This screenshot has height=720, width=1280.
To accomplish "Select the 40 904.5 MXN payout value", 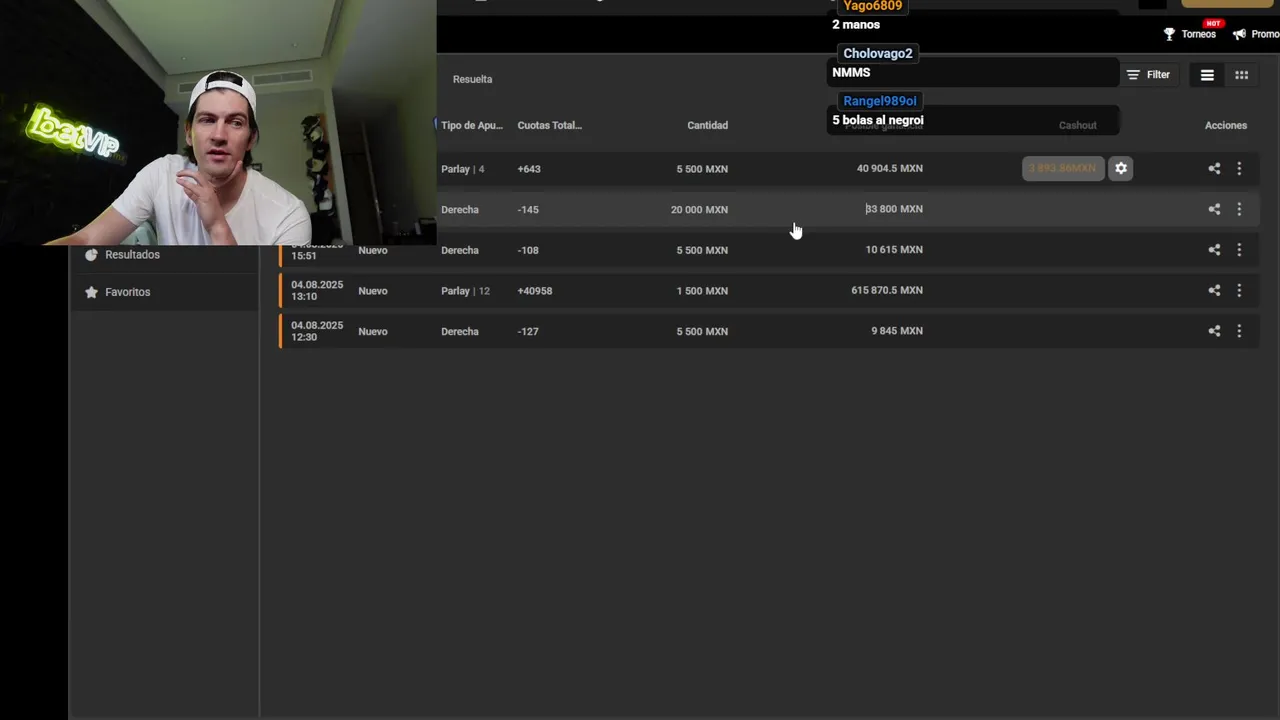I will pyautogui.click(x=890, y=168).
